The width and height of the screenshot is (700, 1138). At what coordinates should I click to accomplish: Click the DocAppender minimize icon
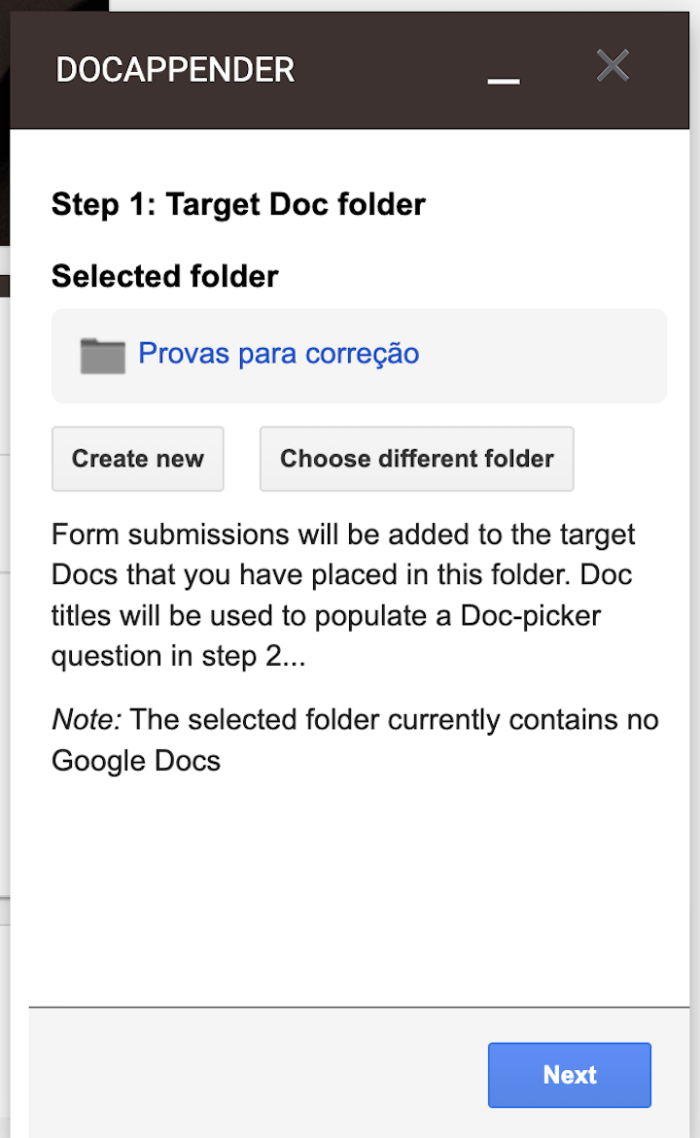(503, 77)
